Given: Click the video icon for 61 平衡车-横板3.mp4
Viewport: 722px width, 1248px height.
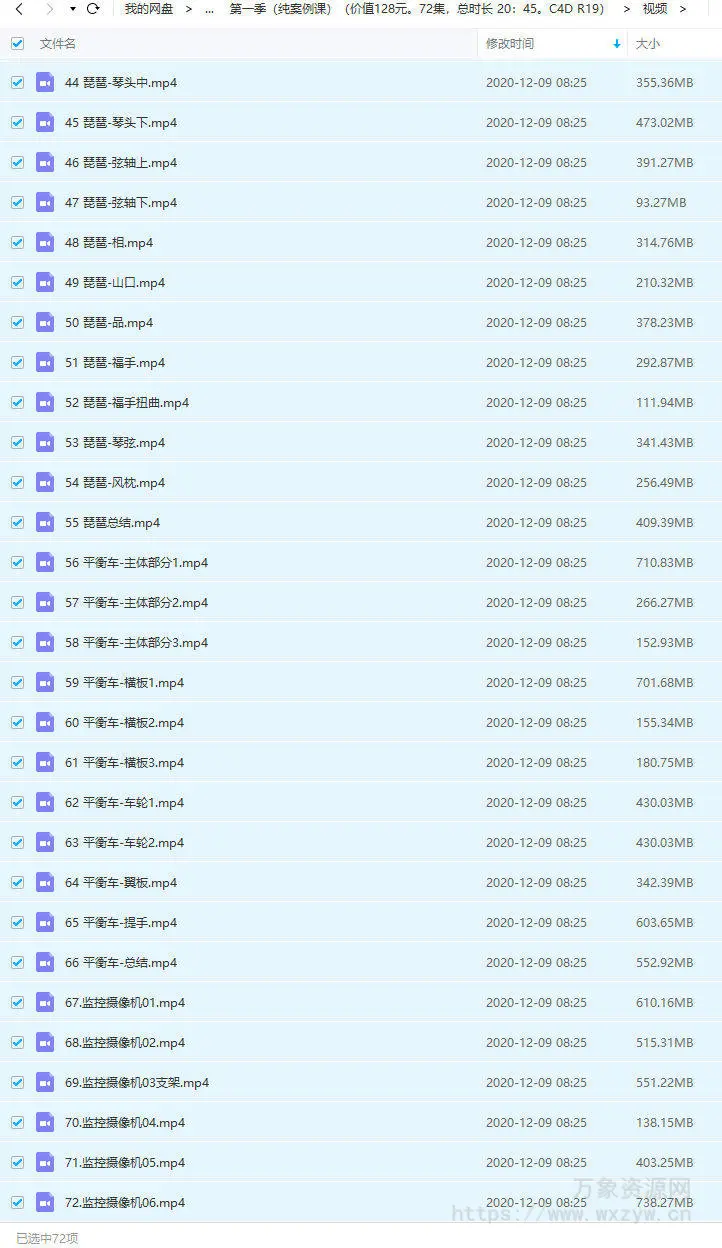Looking at the screenshot, I should 45,762.
